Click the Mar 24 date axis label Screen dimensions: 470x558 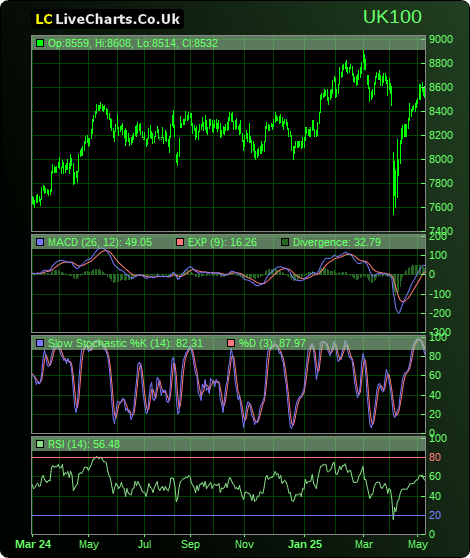tap(33, 544)
